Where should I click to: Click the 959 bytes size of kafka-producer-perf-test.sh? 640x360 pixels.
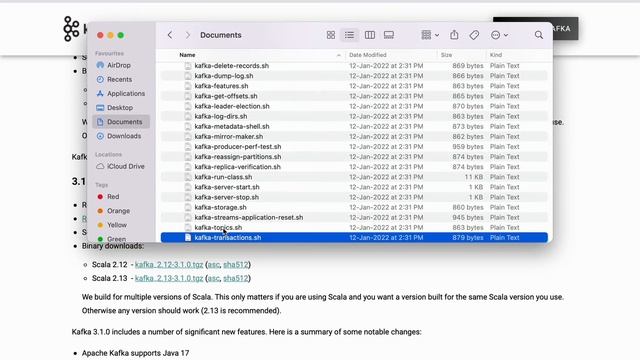coord(468,147)
